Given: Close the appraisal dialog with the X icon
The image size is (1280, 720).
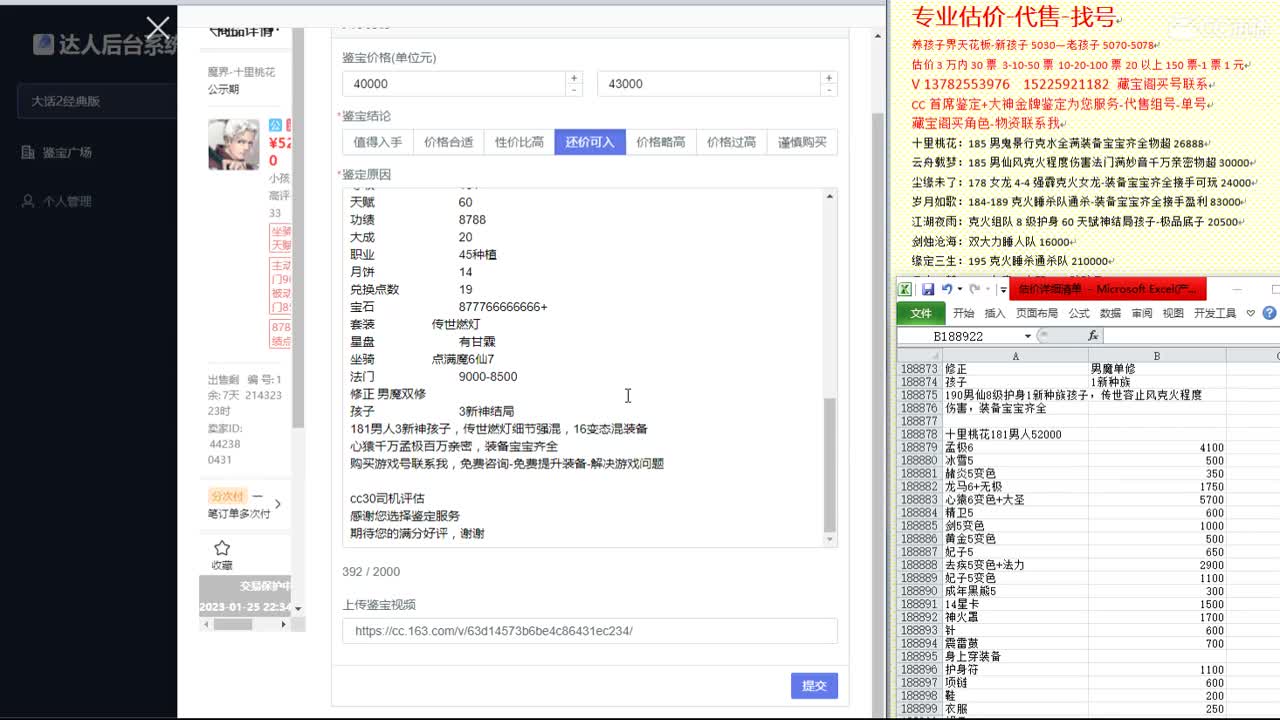Looking at the screenshot, I should [x=158, y=28].
